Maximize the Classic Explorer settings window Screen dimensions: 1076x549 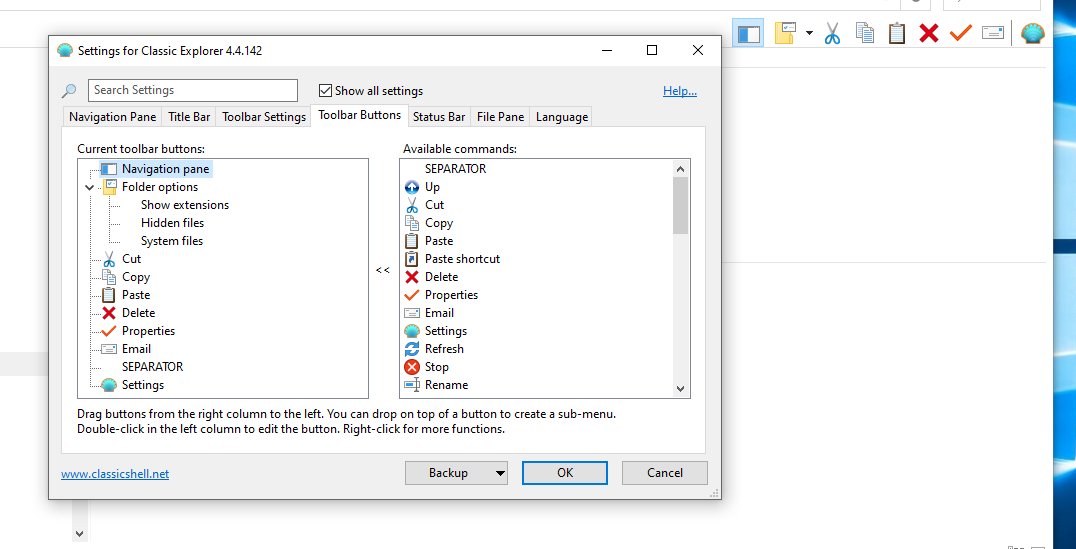tap(652, 50)
